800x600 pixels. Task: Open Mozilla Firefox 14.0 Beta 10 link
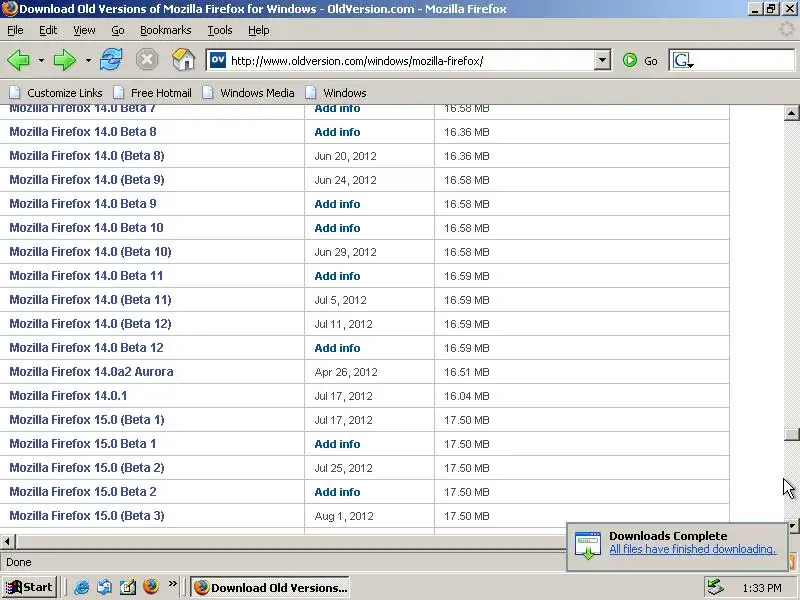coord(86,228)
